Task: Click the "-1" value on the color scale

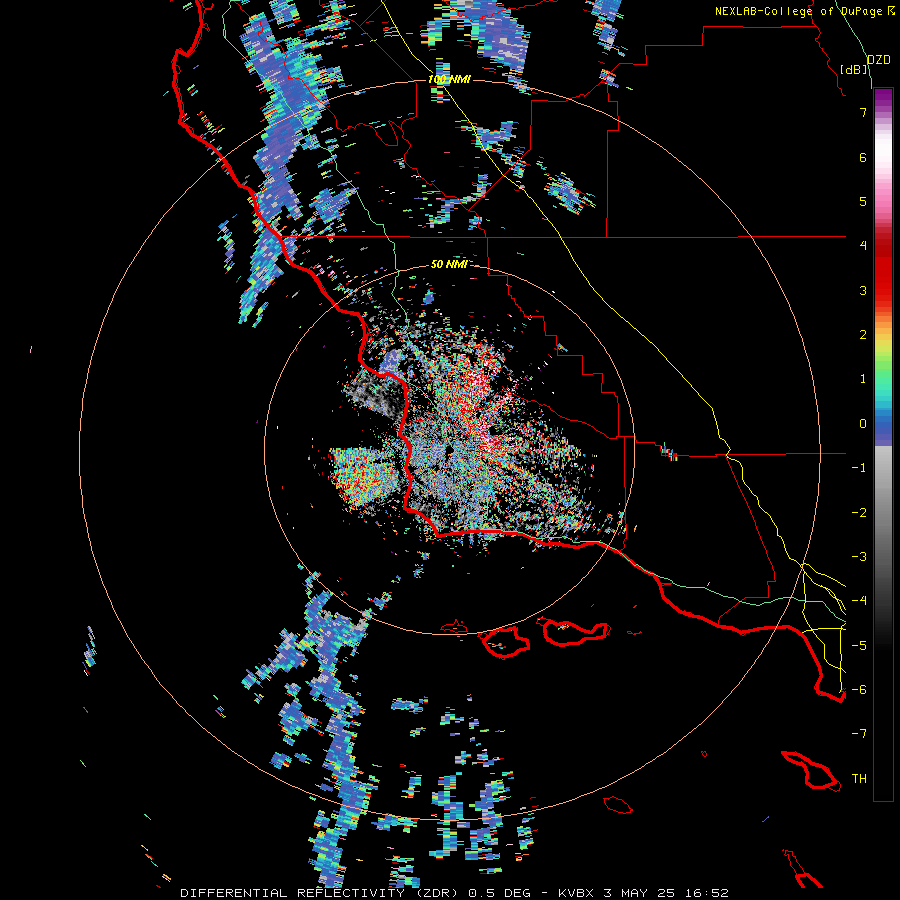Action: 859,468
